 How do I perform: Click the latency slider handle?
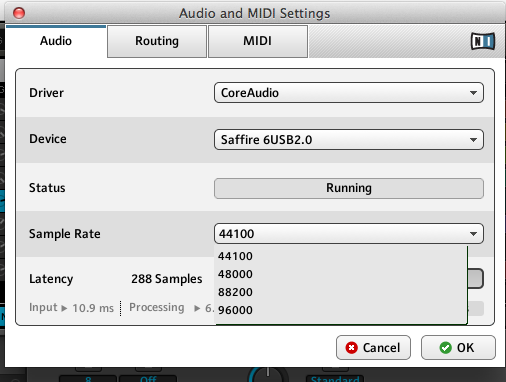(475, 278)
